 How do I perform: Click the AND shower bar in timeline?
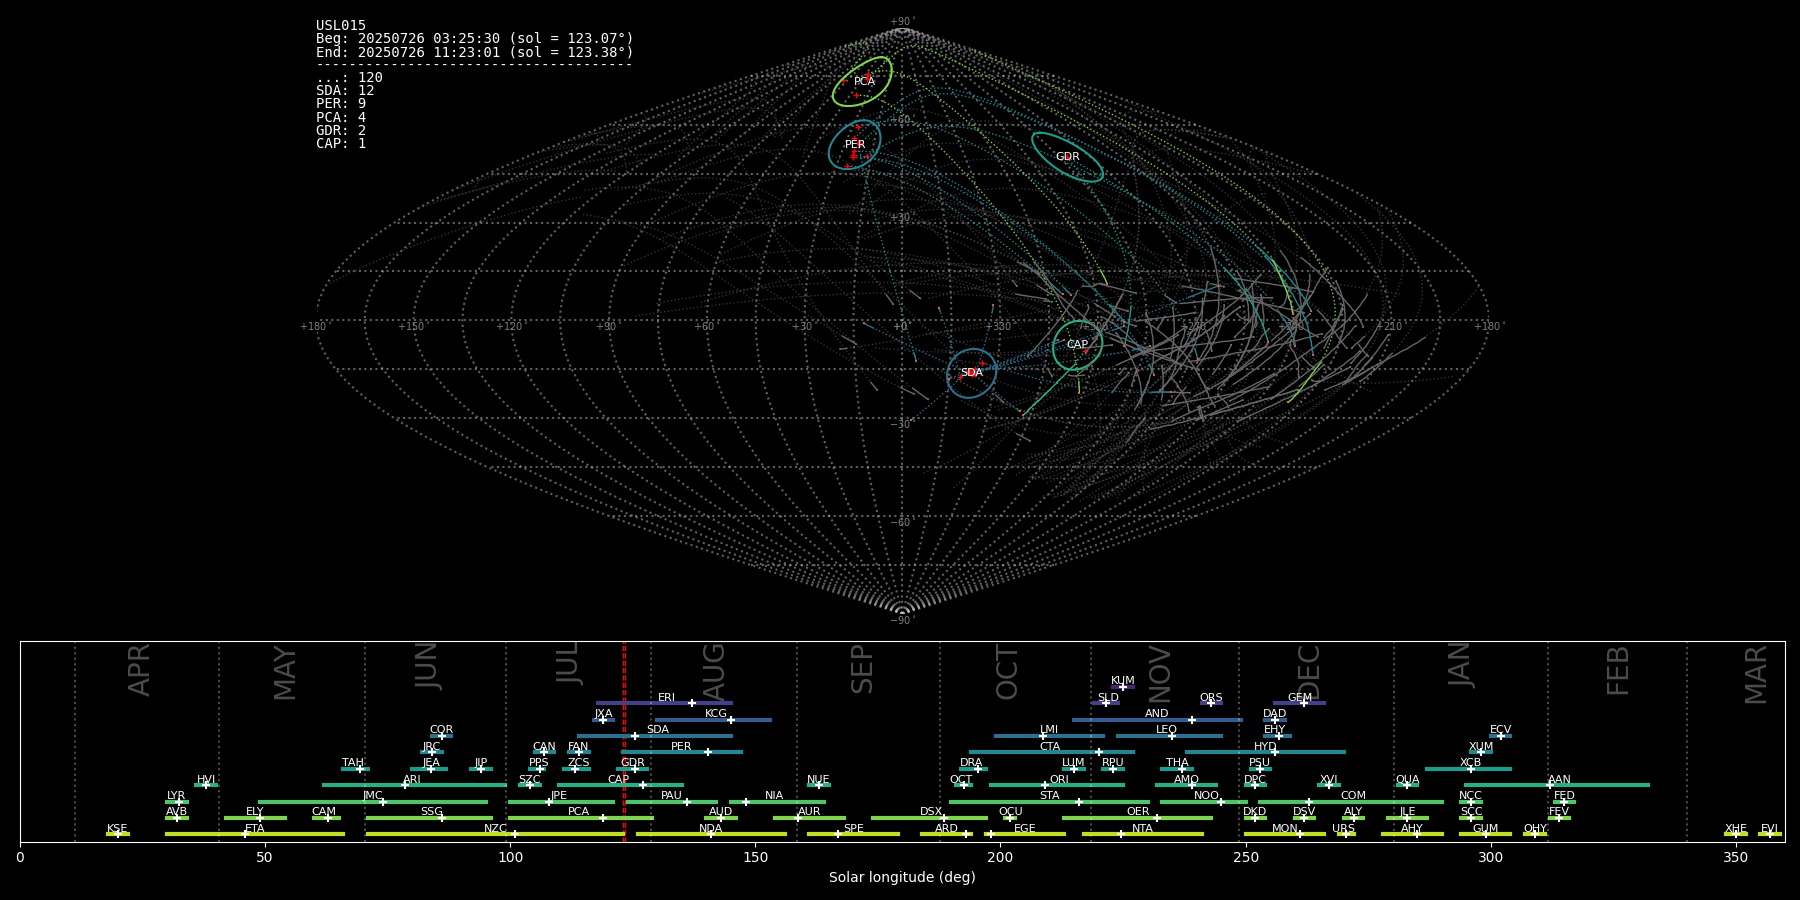1157,719
